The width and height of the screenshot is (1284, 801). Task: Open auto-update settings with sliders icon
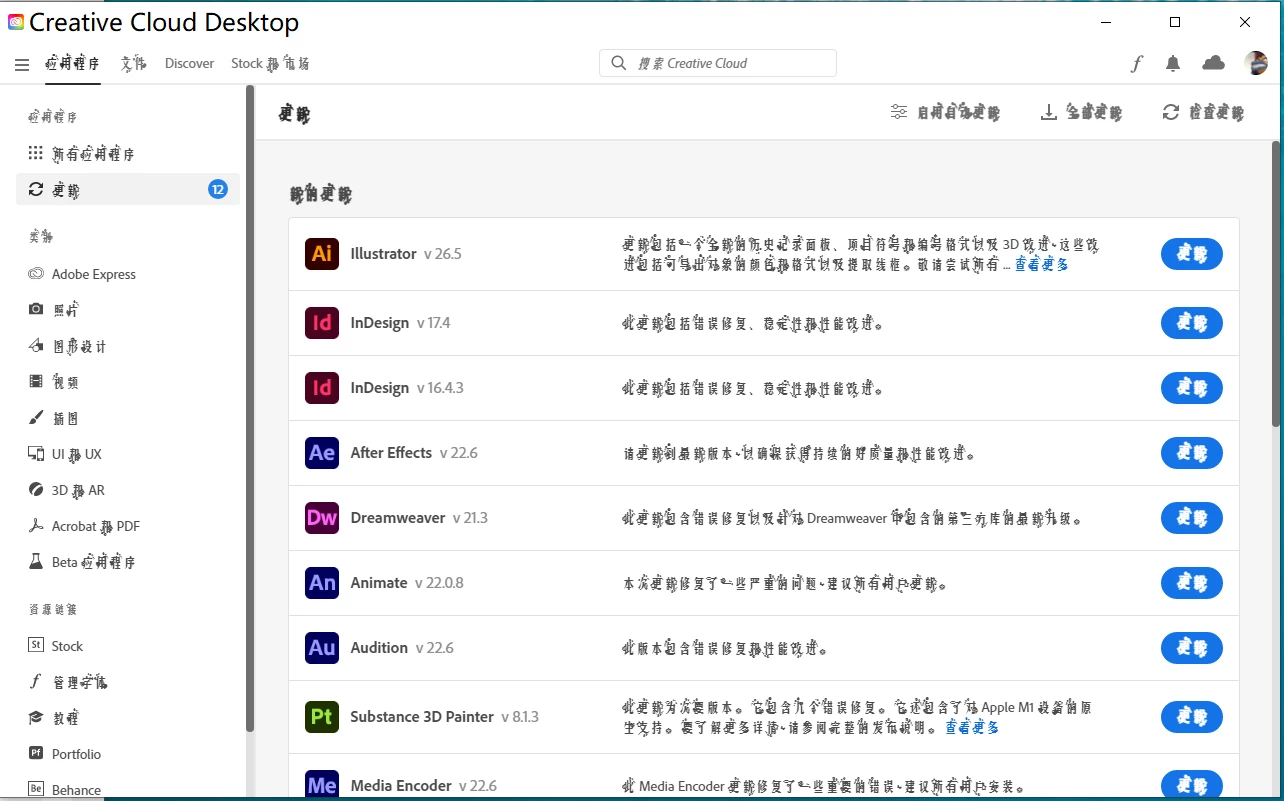click(x=945, y=113)
